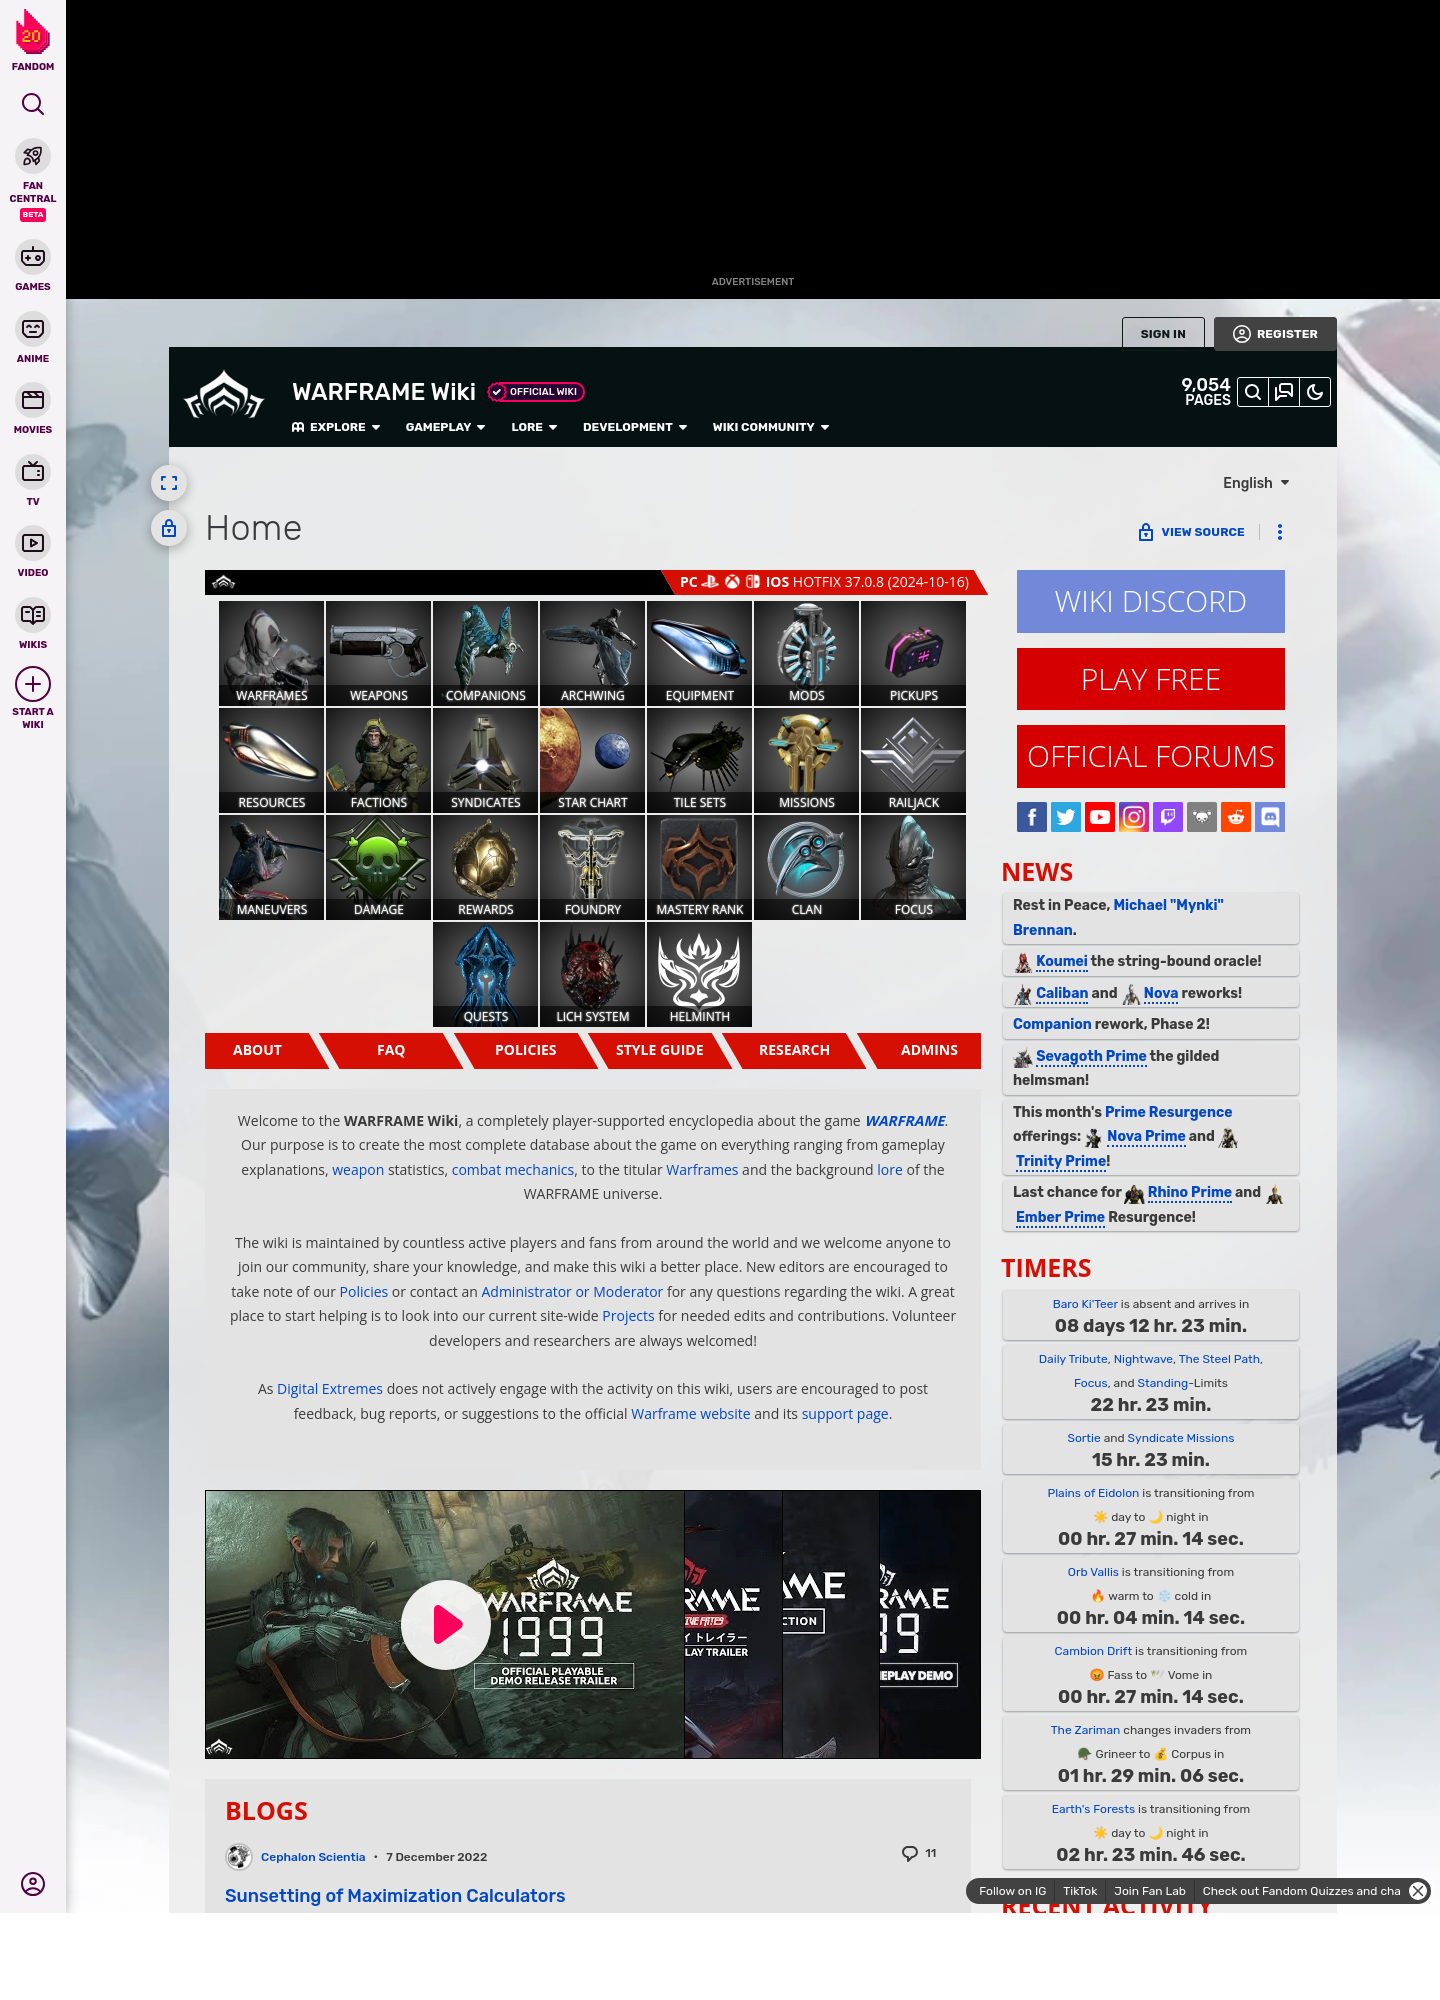The image size is (1440, 2000).
Task: Expand the Development menu
Action: (635, 427)
